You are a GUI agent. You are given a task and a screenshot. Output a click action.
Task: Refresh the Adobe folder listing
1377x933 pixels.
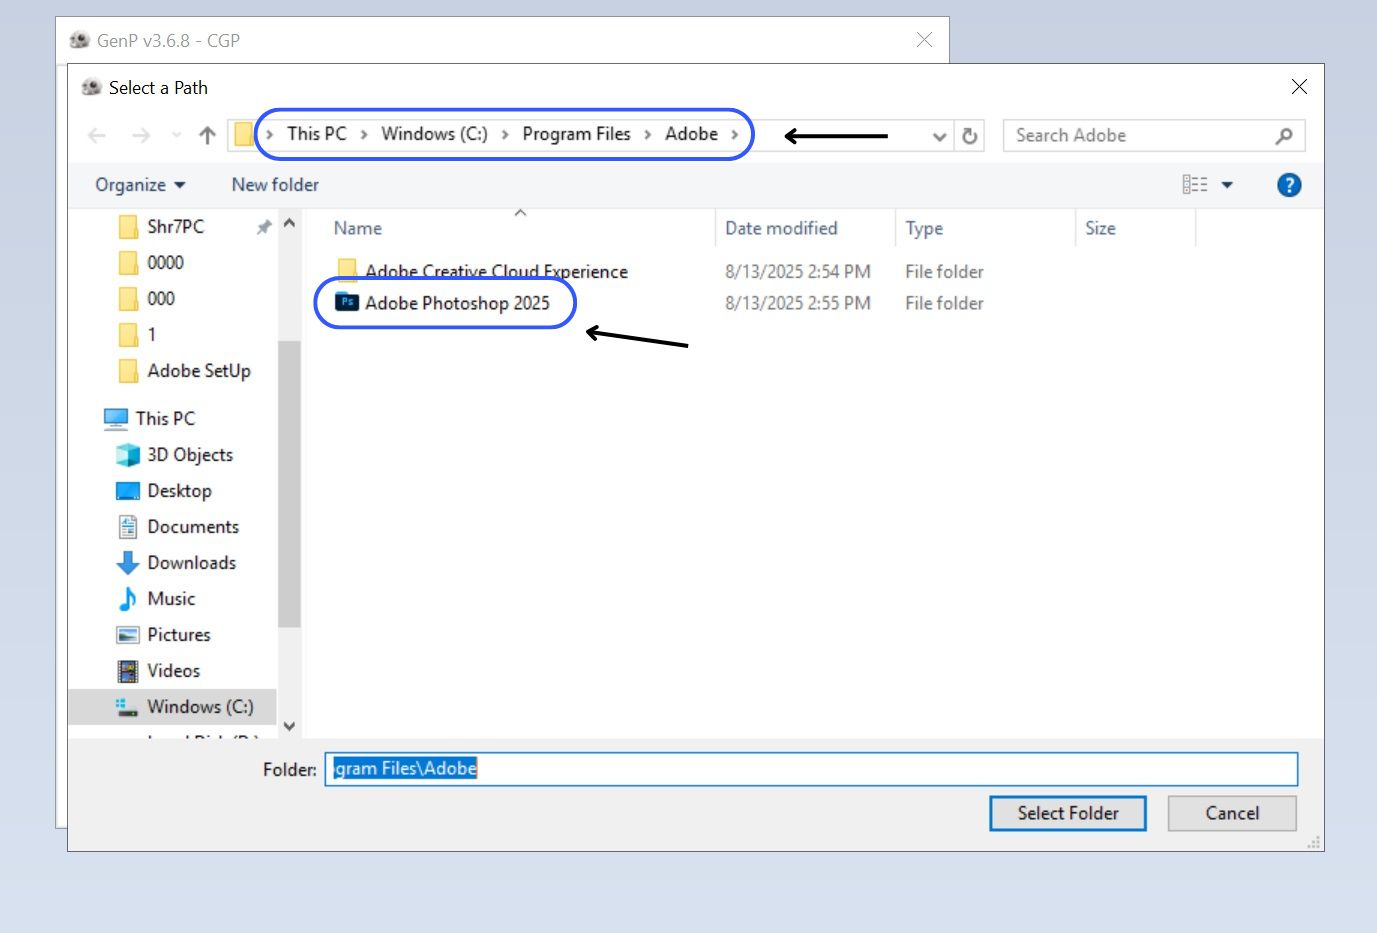click(x=969, y=136)
